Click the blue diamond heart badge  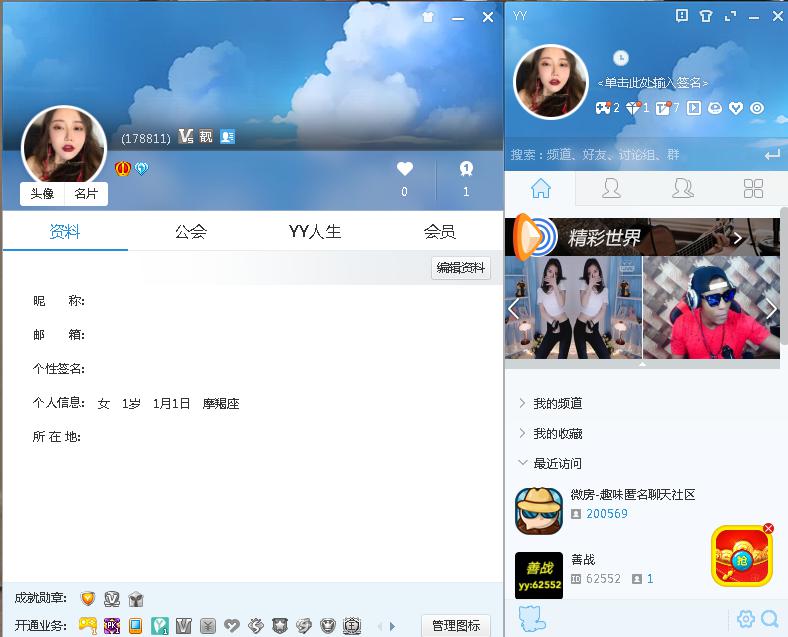[141, 168]
